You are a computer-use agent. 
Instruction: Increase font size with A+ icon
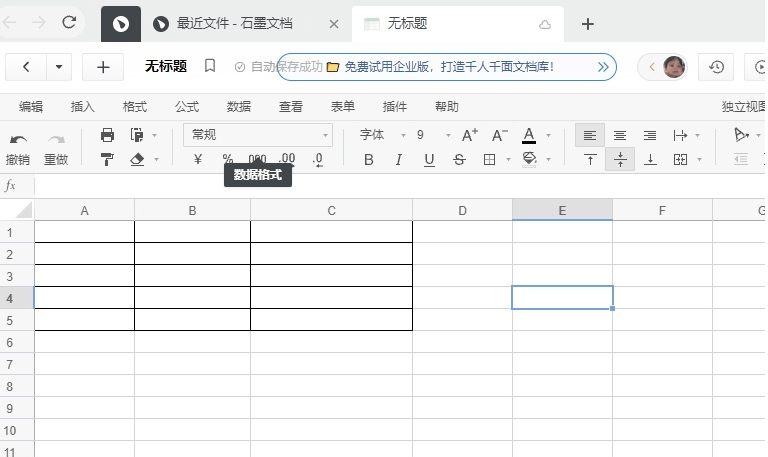pyautogui.click(x=469, y=135)
